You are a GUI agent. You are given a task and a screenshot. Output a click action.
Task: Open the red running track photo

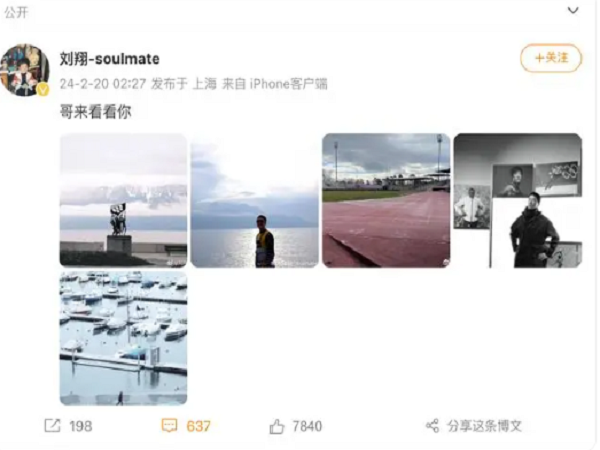[x=386, y=200]
